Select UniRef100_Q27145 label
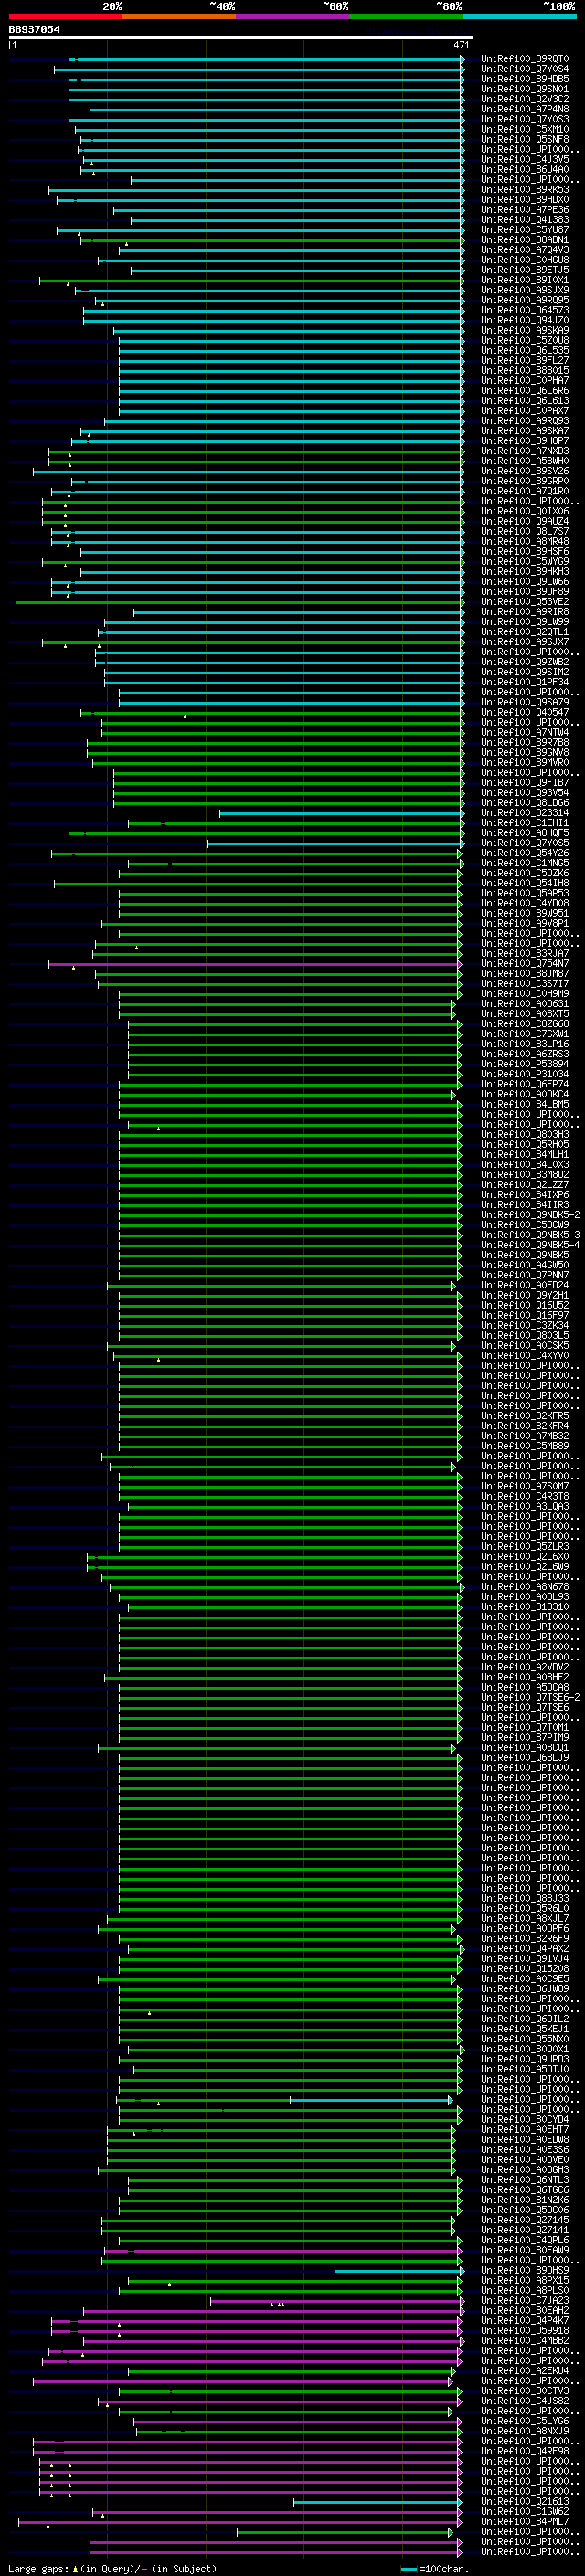 (x=524, y=2220)
